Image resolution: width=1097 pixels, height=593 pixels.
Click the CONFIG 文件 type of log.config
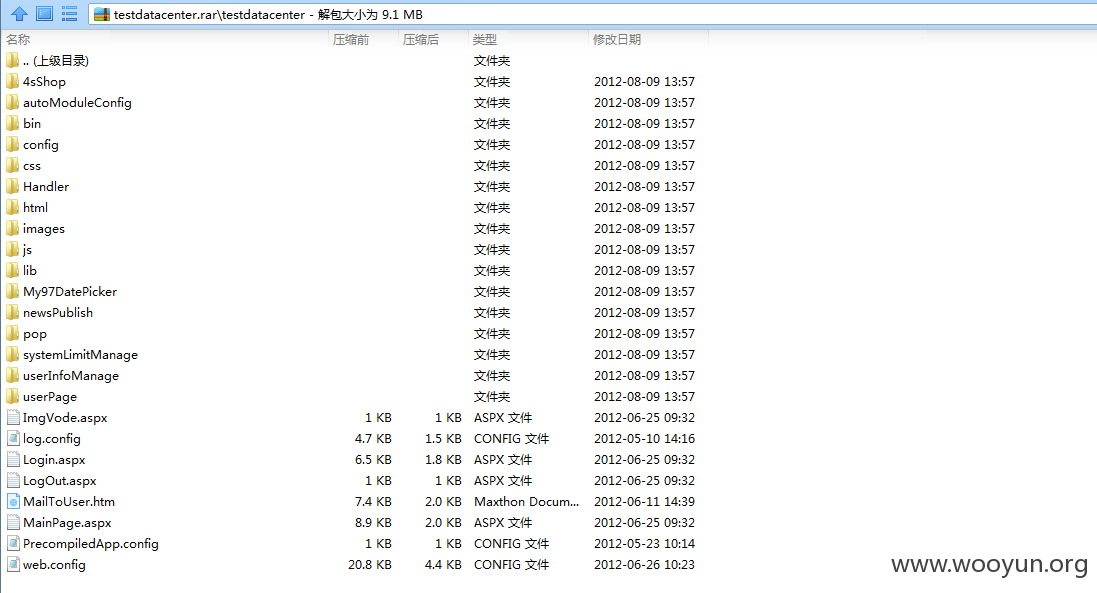511,438
